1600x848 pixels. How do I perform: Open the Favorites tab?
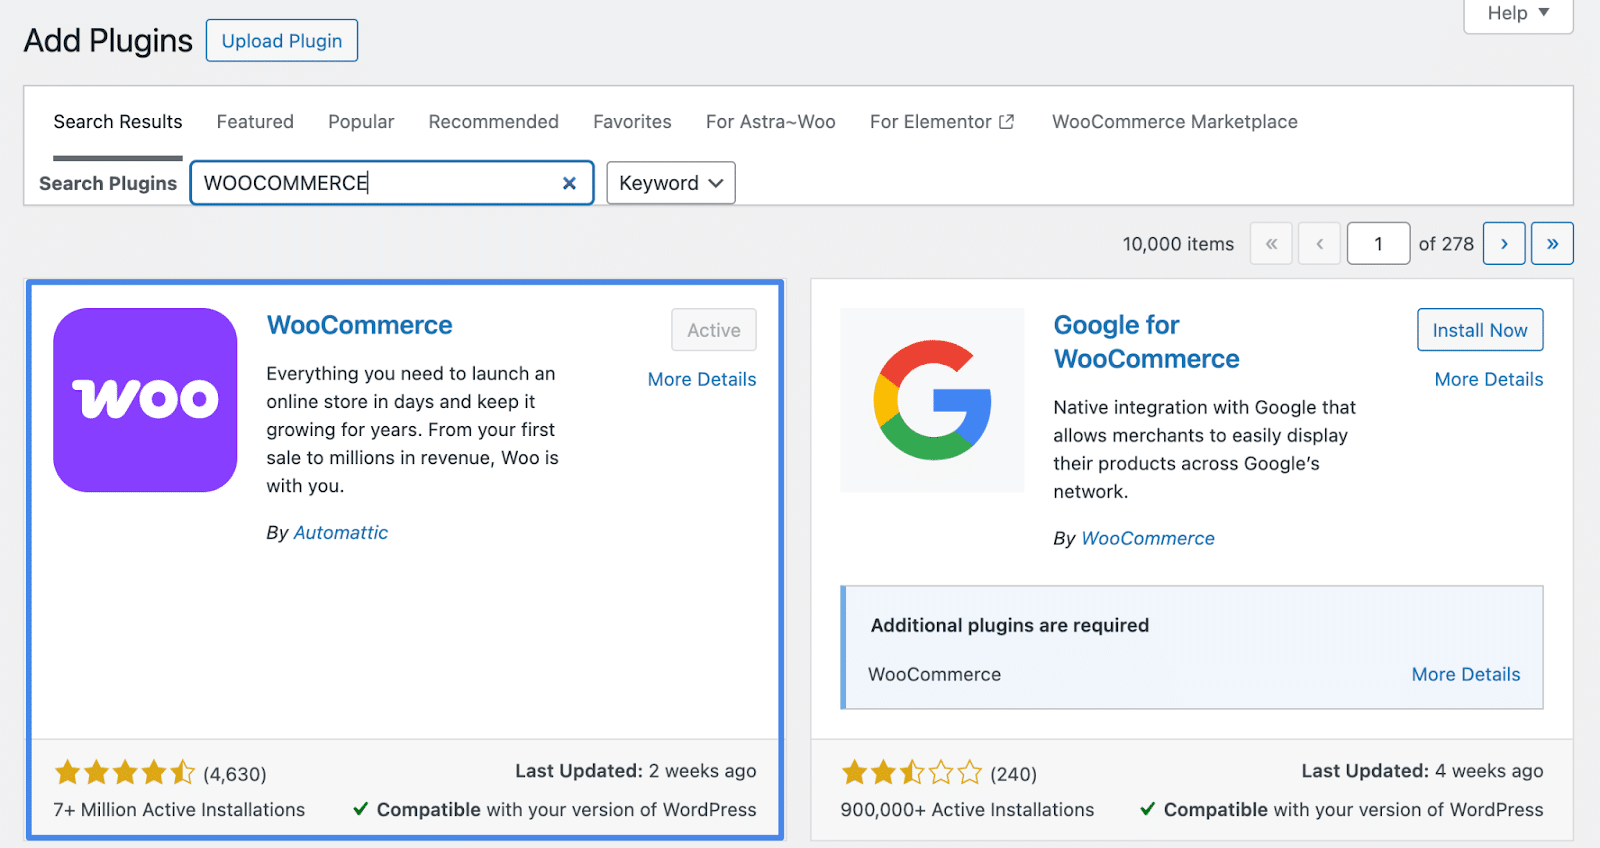pos(632,122)
